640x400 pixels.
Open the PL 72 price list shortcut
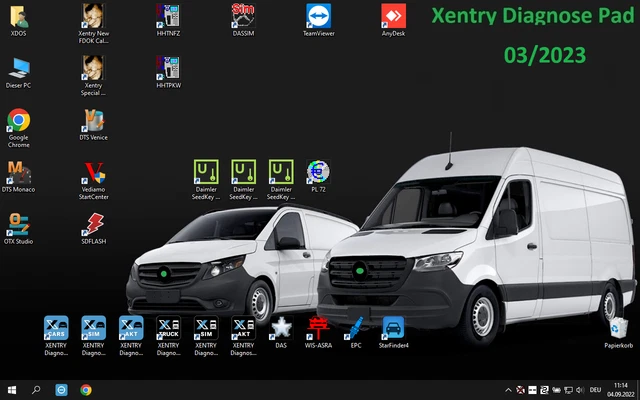(x=318, y=176)
